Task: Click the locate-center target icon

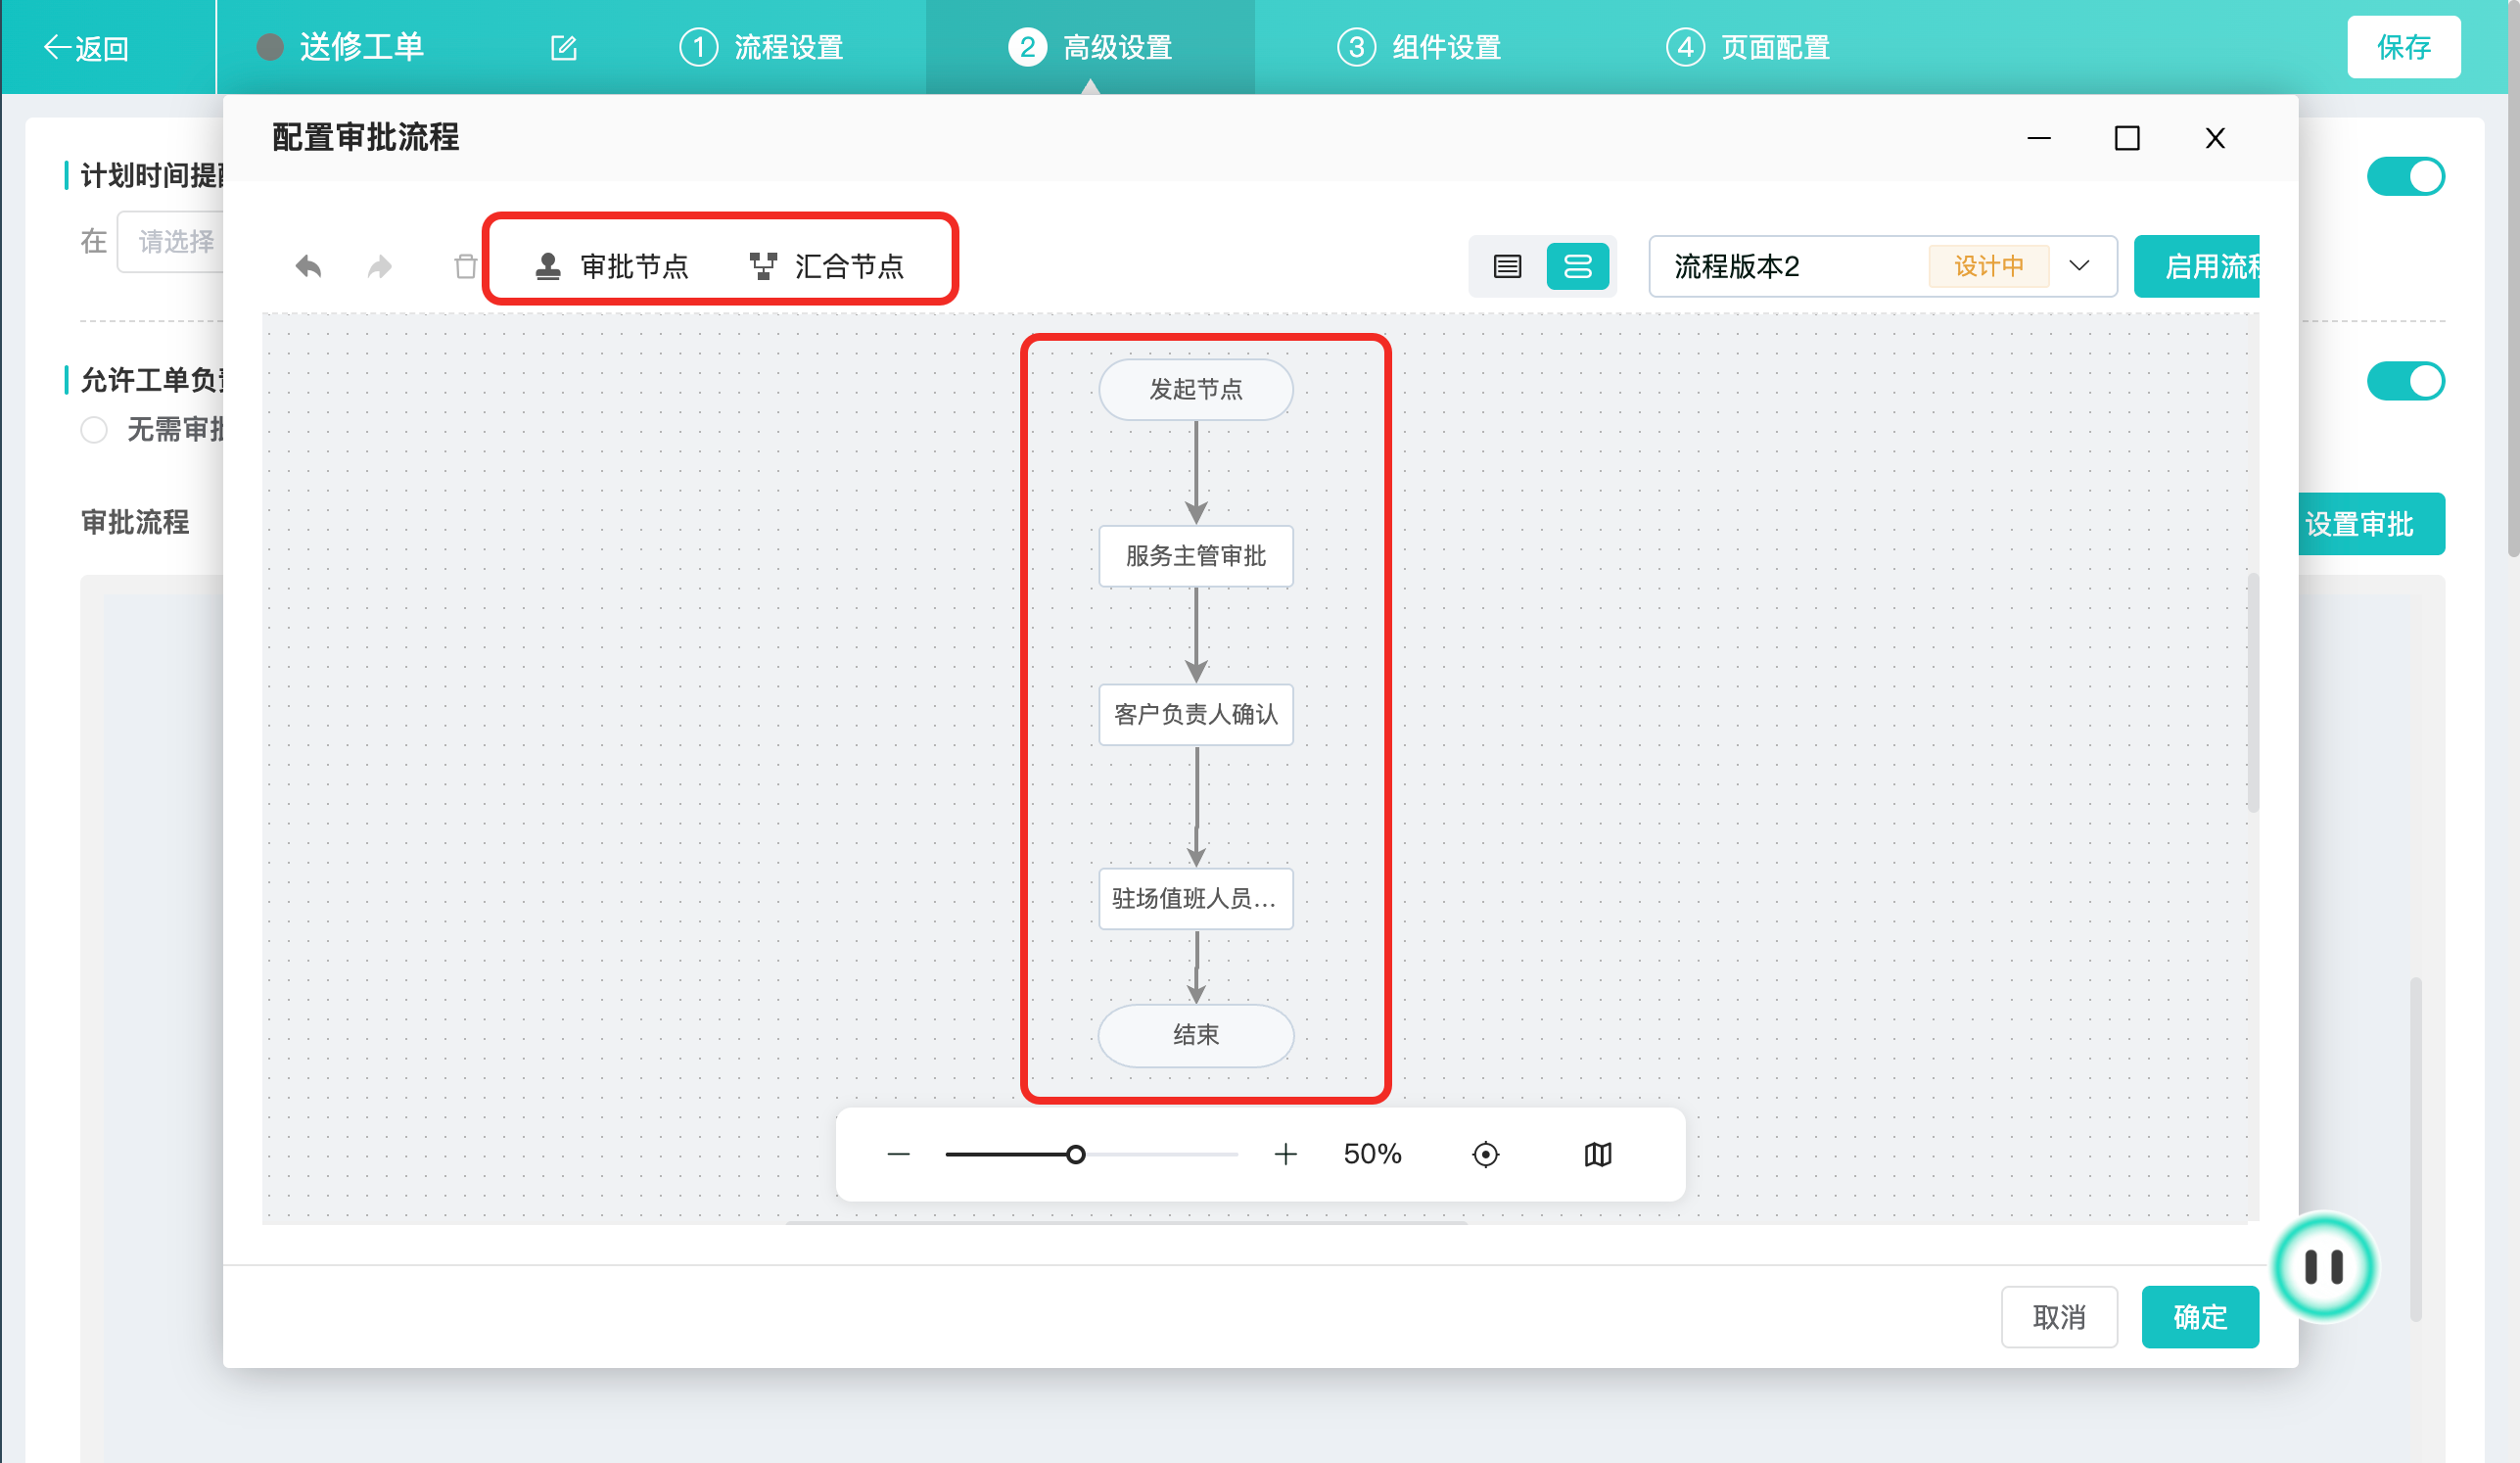Action: [1486, 1154]
